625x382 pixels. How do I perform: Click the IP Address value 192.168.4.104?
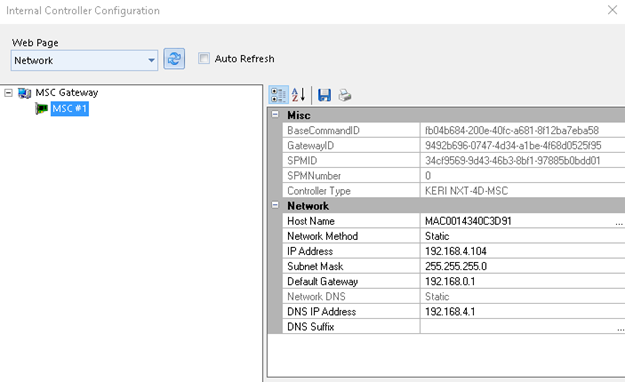pyautogui.click(x=456, y=251)
